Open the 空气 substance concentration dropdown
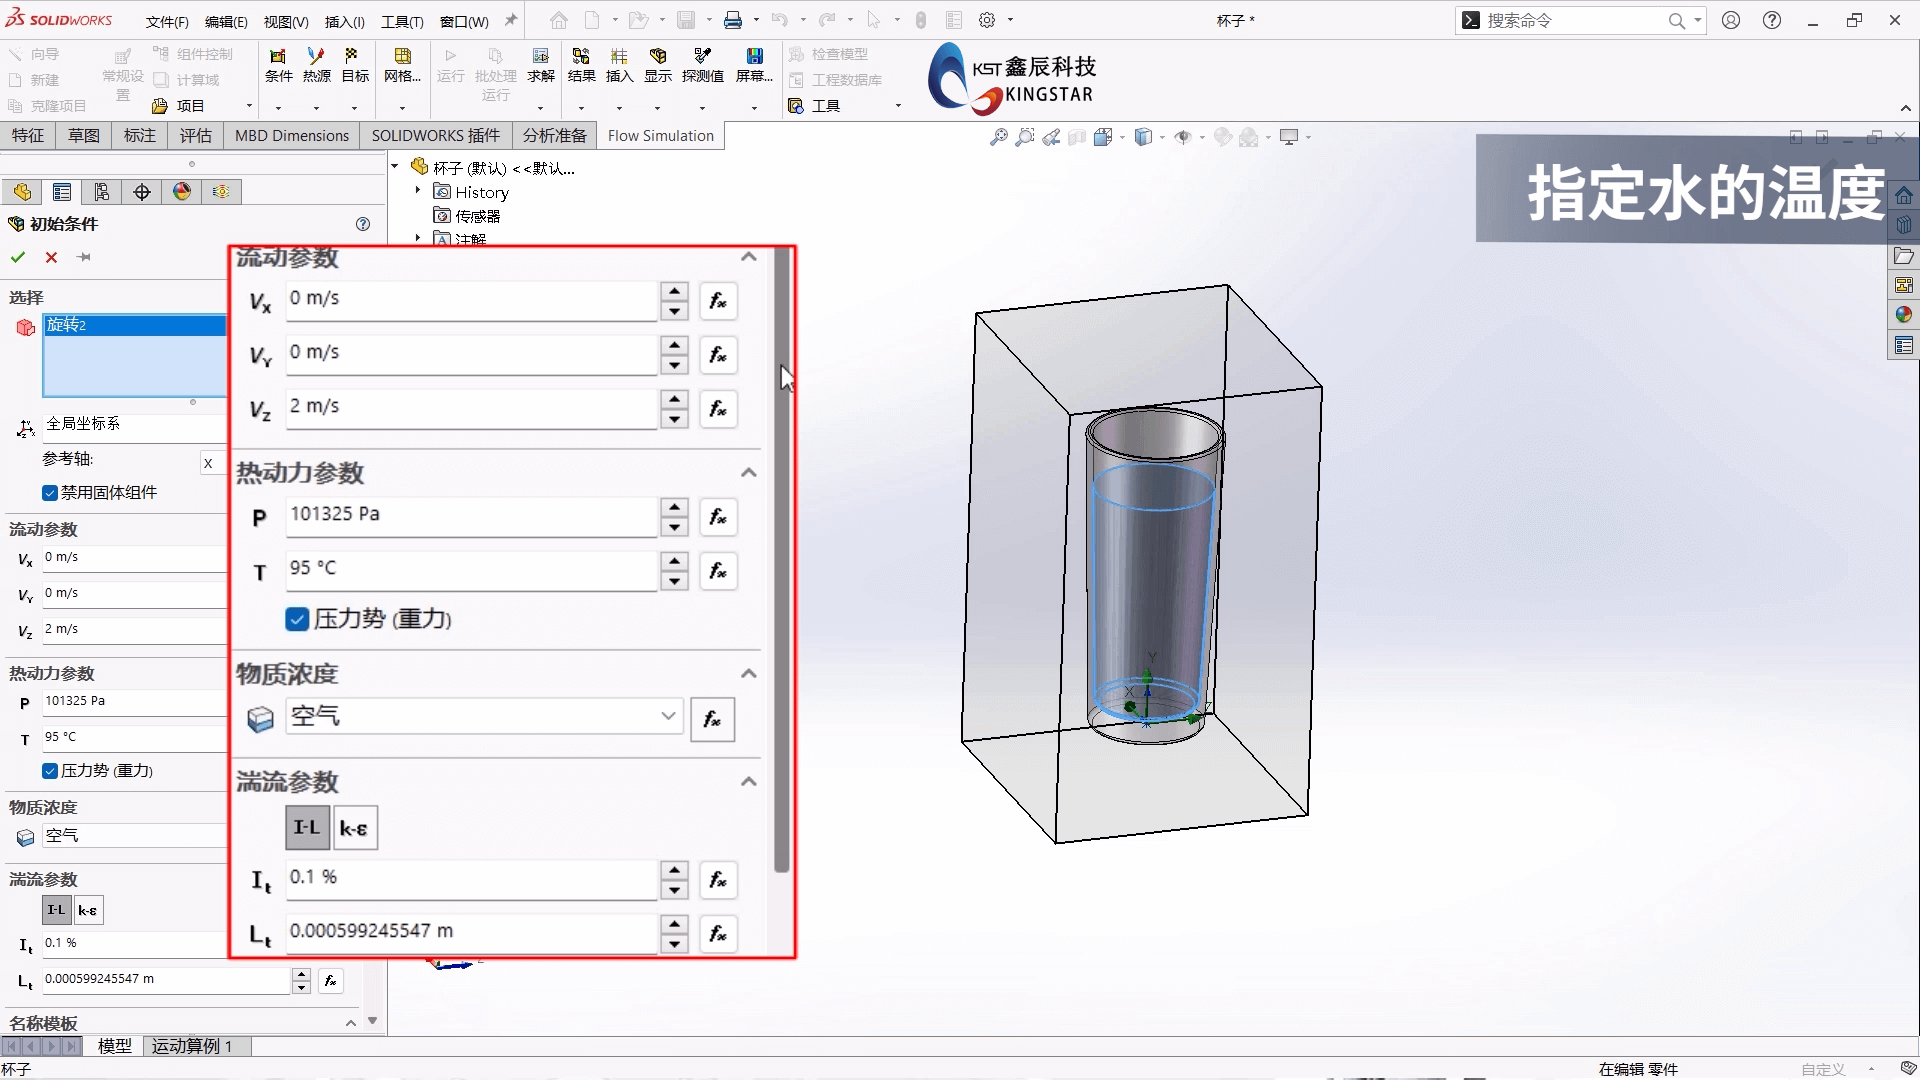This screenshot has width=1920, height=1080. click(668, 716)
